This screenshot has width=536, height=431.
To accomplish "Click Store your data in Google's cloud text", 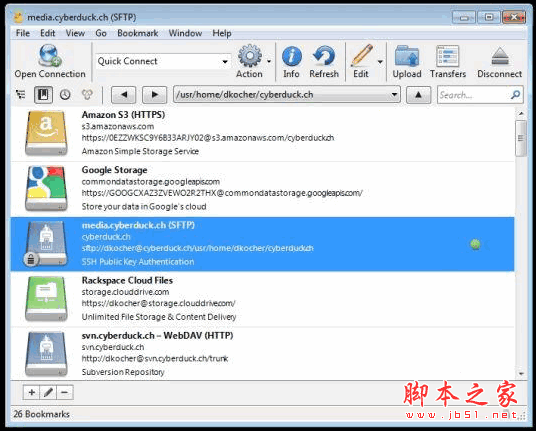I will [x=144, y=206].
